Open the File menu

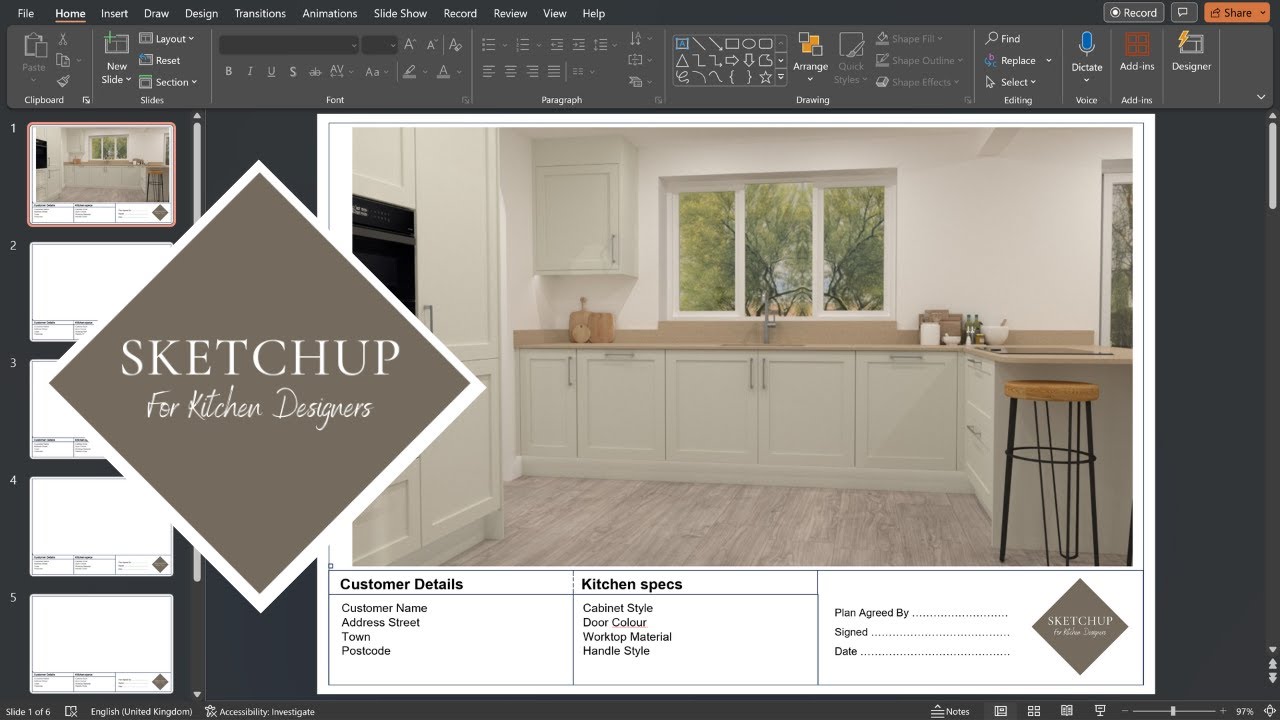click(x=26, y=13)
